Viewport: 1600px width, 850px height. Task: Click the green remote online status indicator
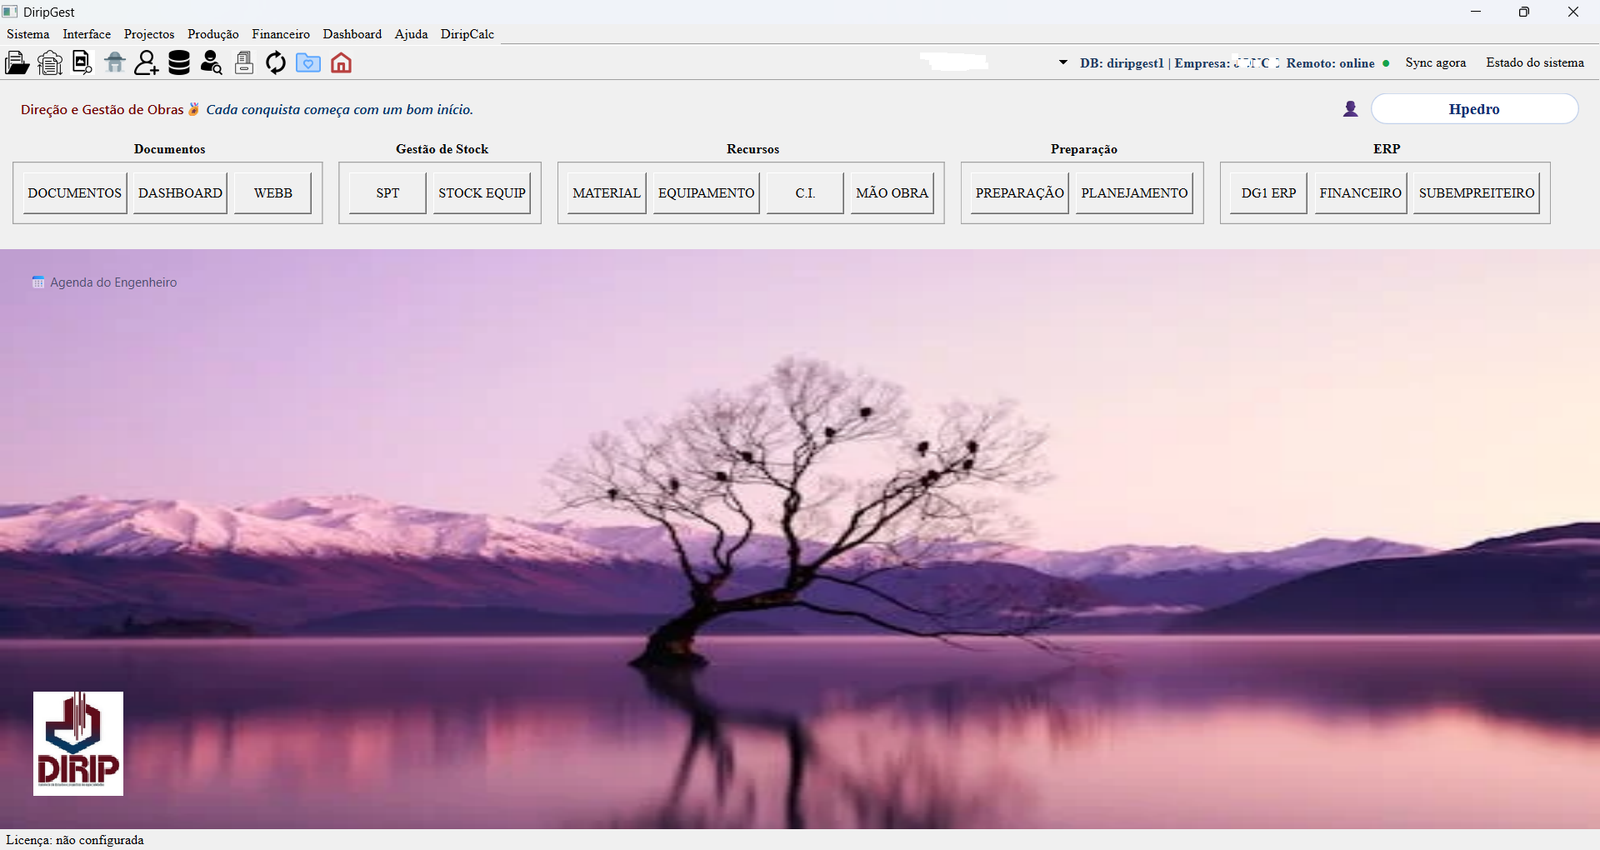[1386, 63]
